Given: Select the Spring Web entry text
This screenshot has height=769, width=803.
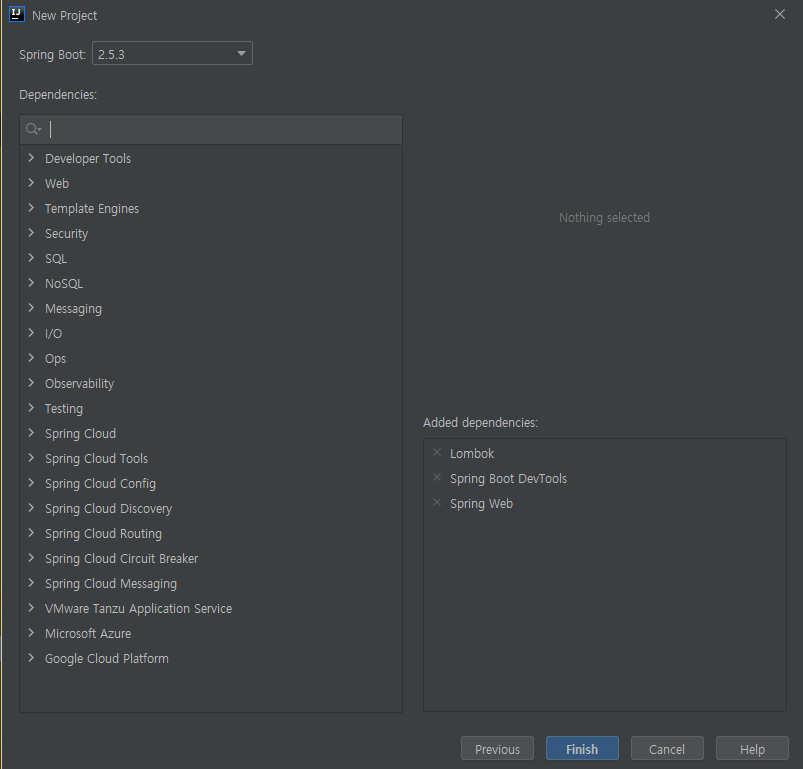Looking at the screenshot, I should 481,504.
